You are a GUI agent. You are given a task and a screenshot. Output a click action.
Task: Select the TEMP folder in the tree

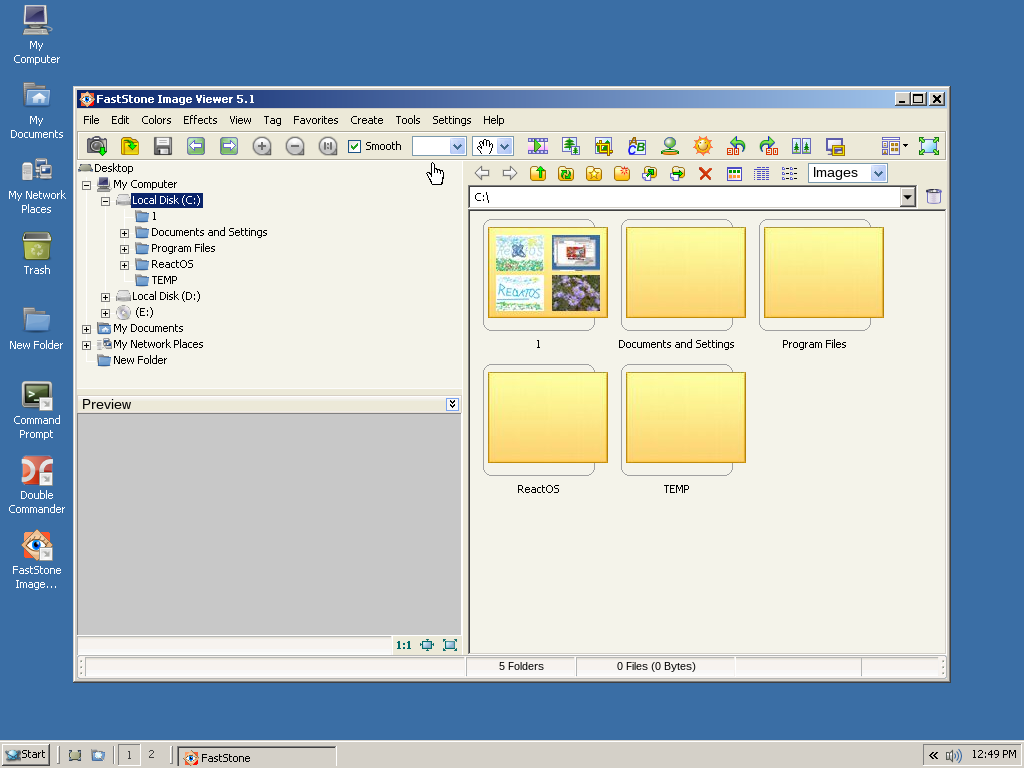pyautogui.click(x=164, y=280)
